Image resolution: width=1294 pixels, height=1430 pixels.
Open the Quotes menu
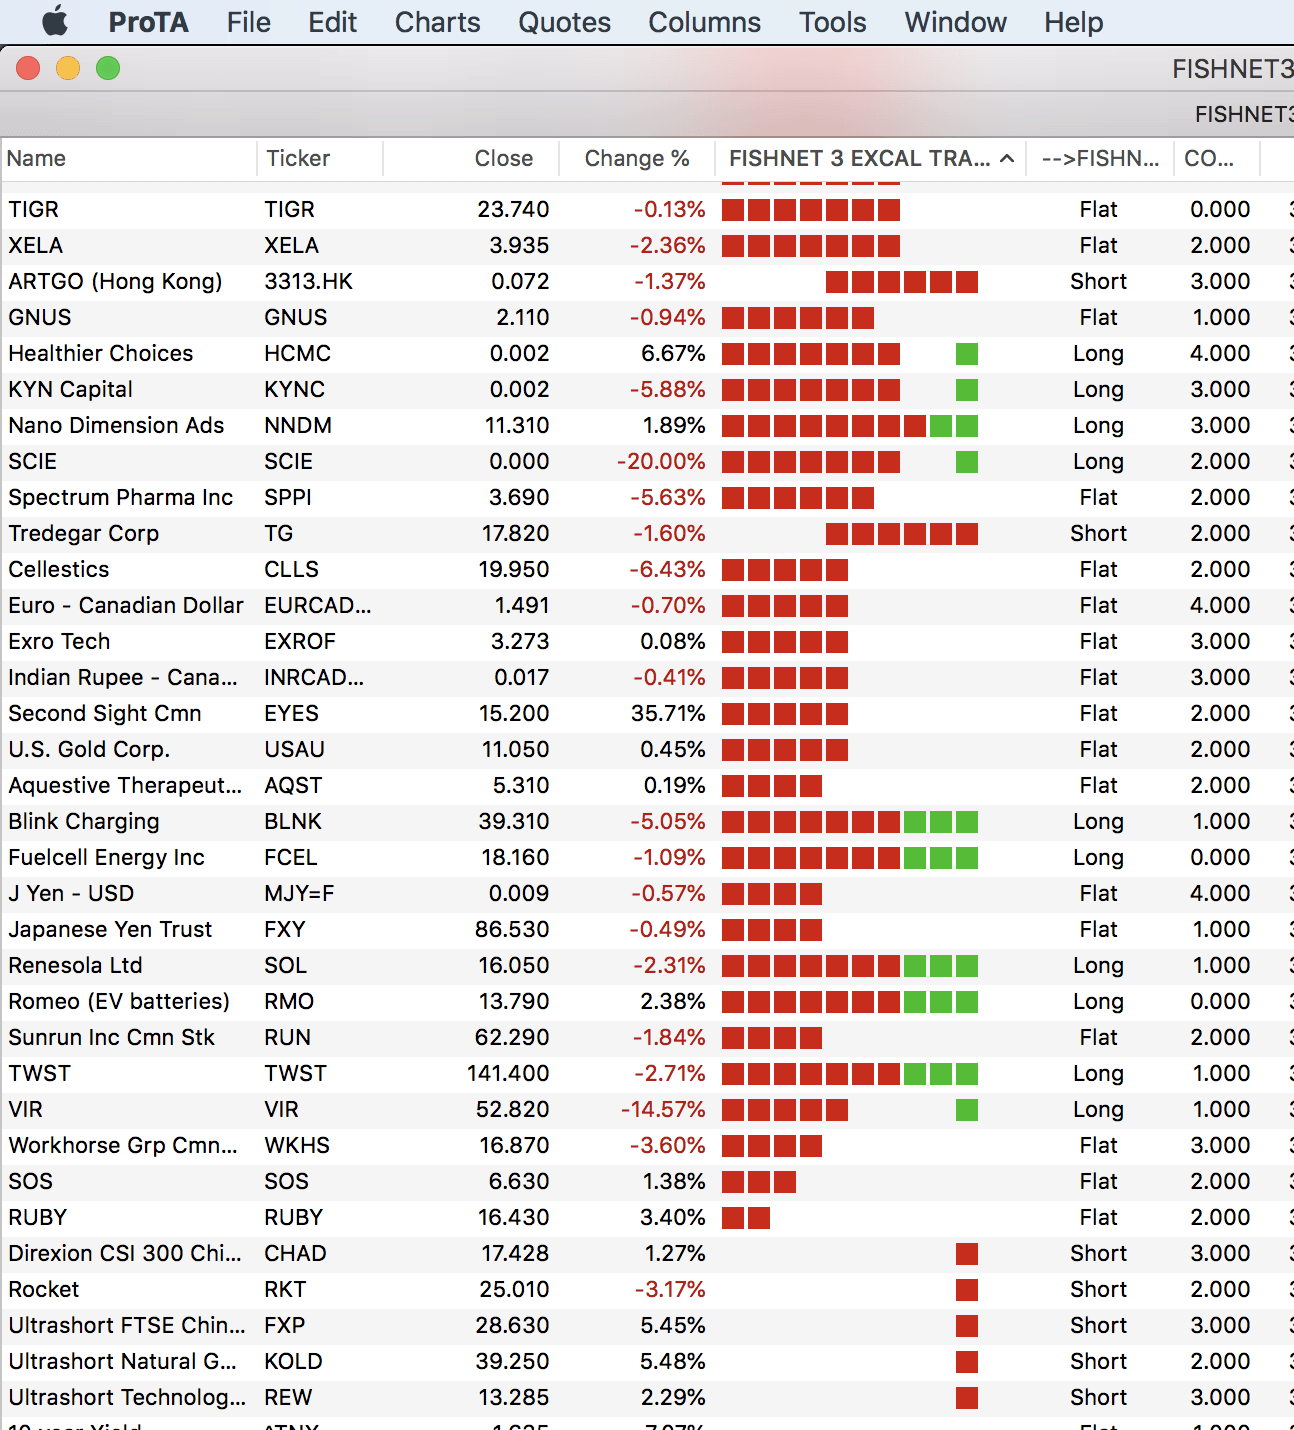[x=564, y=22]
